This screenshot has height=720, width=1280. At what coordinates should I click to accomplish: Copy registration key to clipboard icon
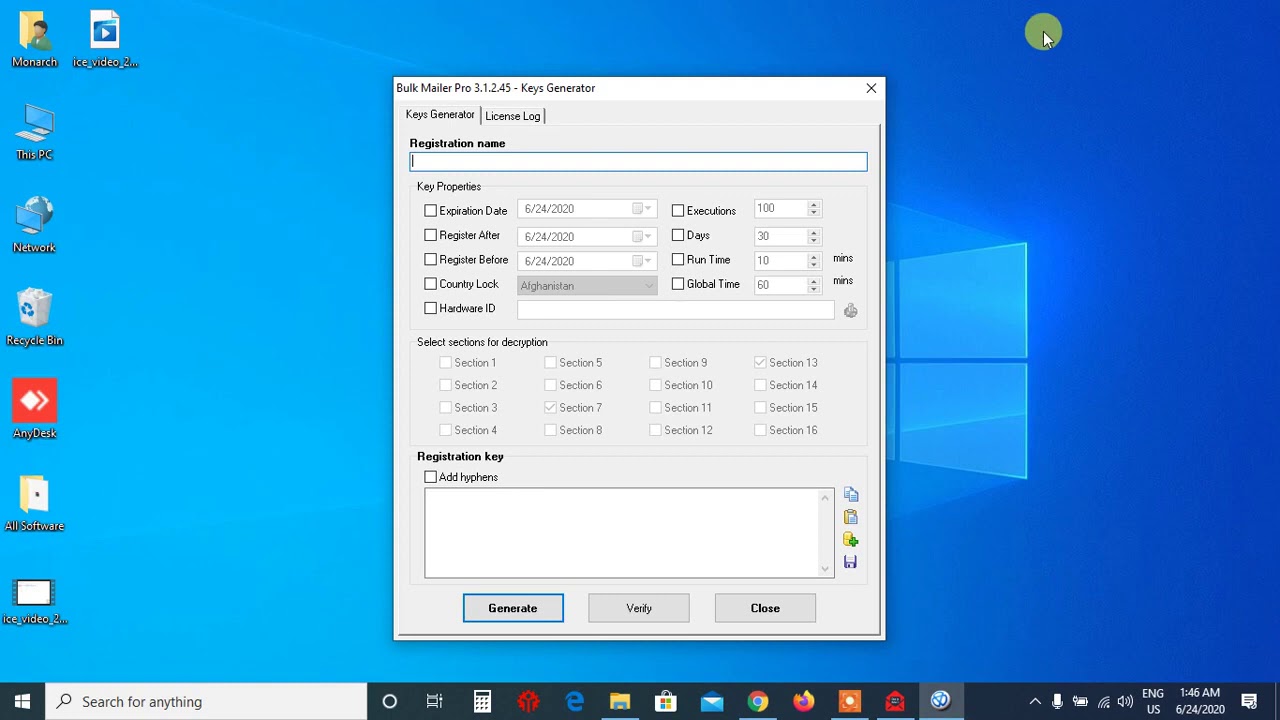851,495
